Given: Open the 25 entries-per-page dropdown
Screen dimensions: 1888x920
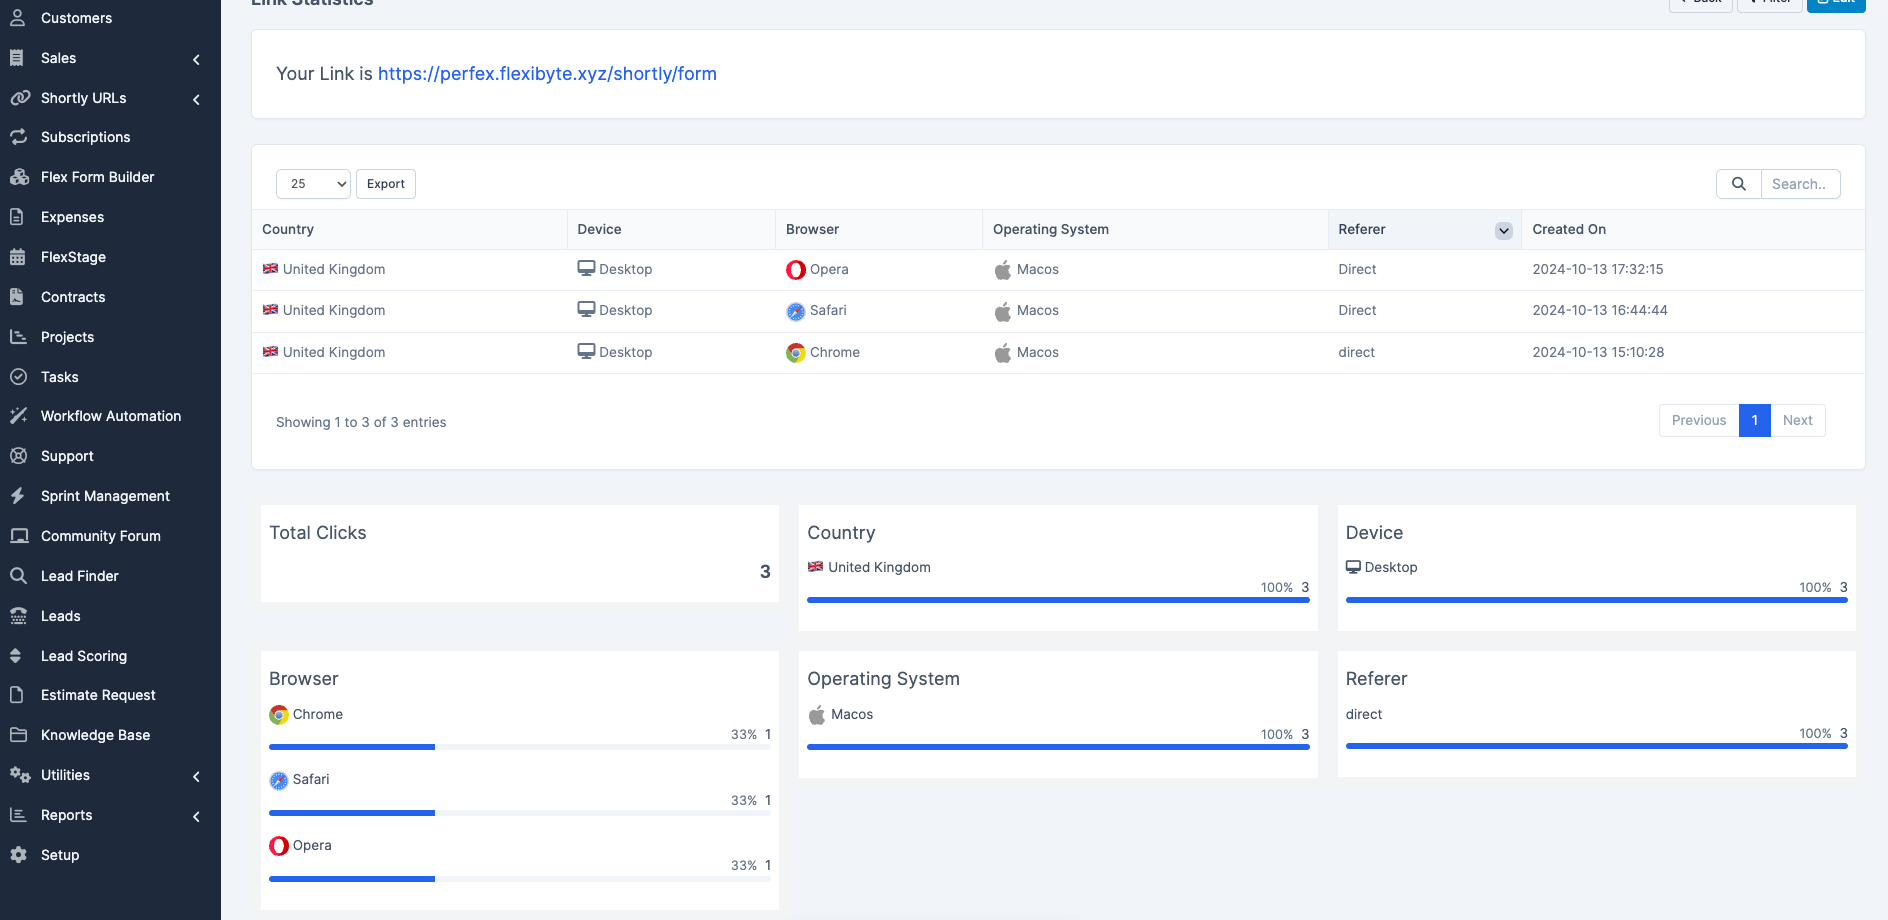Looking at the screenshot, I should click(x=313, y=184).
